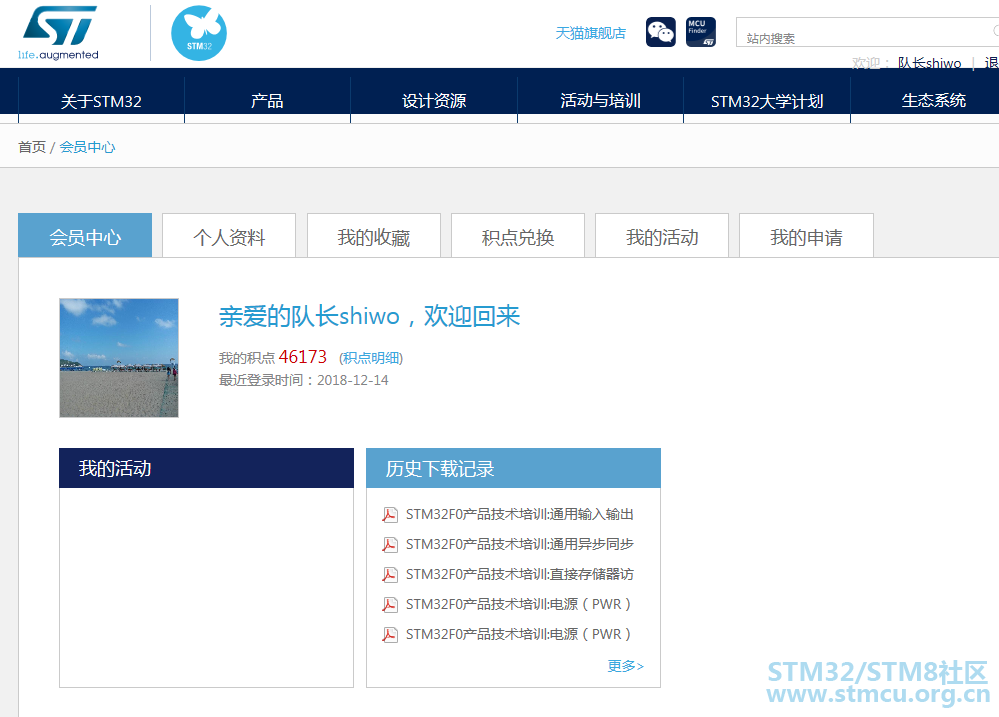Open the 活动与培训 menu
The image size is (999, 717).
600,101
